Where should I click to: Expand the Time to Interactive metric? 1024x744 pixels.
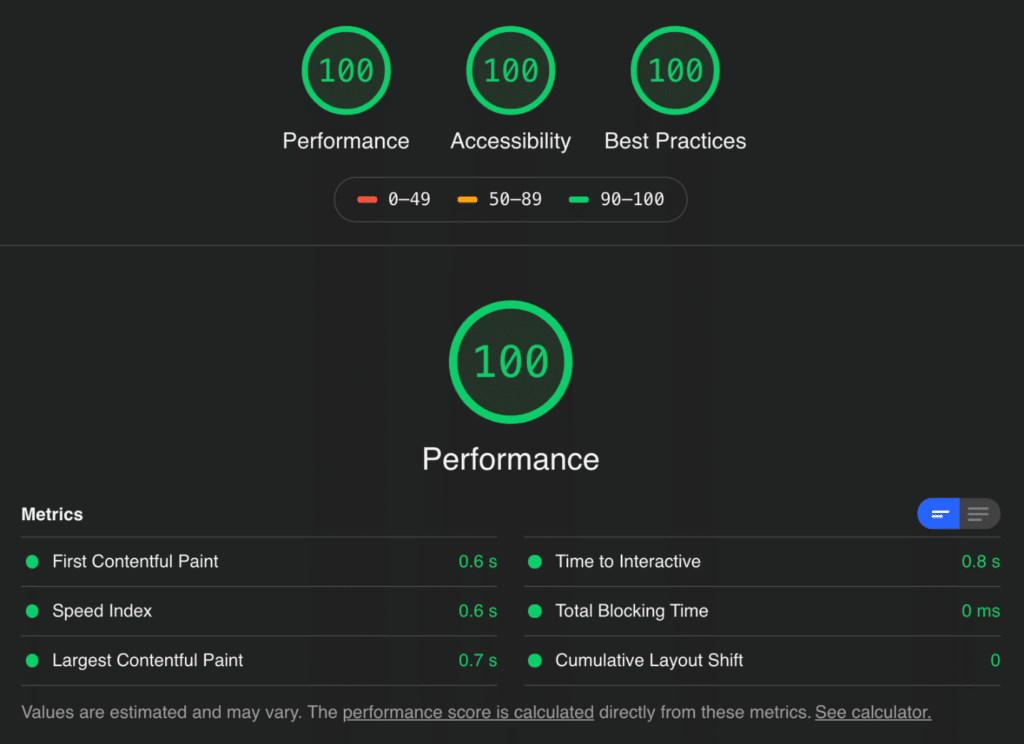tap(628, 562)
